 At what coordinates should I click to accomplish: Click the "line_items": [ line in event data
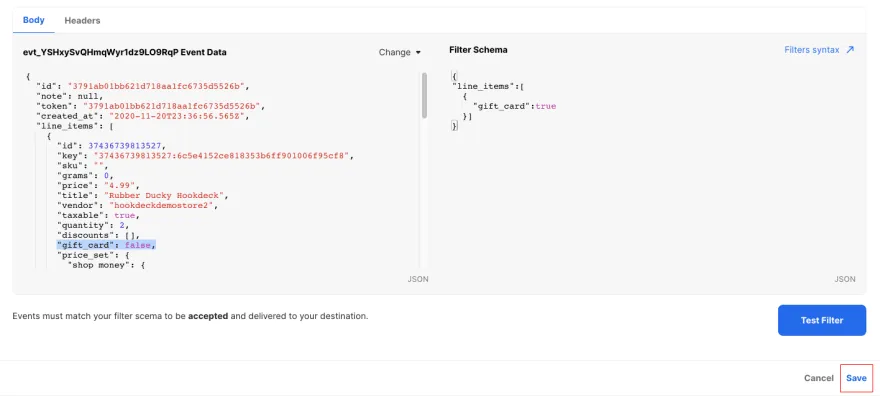(75, 126)
